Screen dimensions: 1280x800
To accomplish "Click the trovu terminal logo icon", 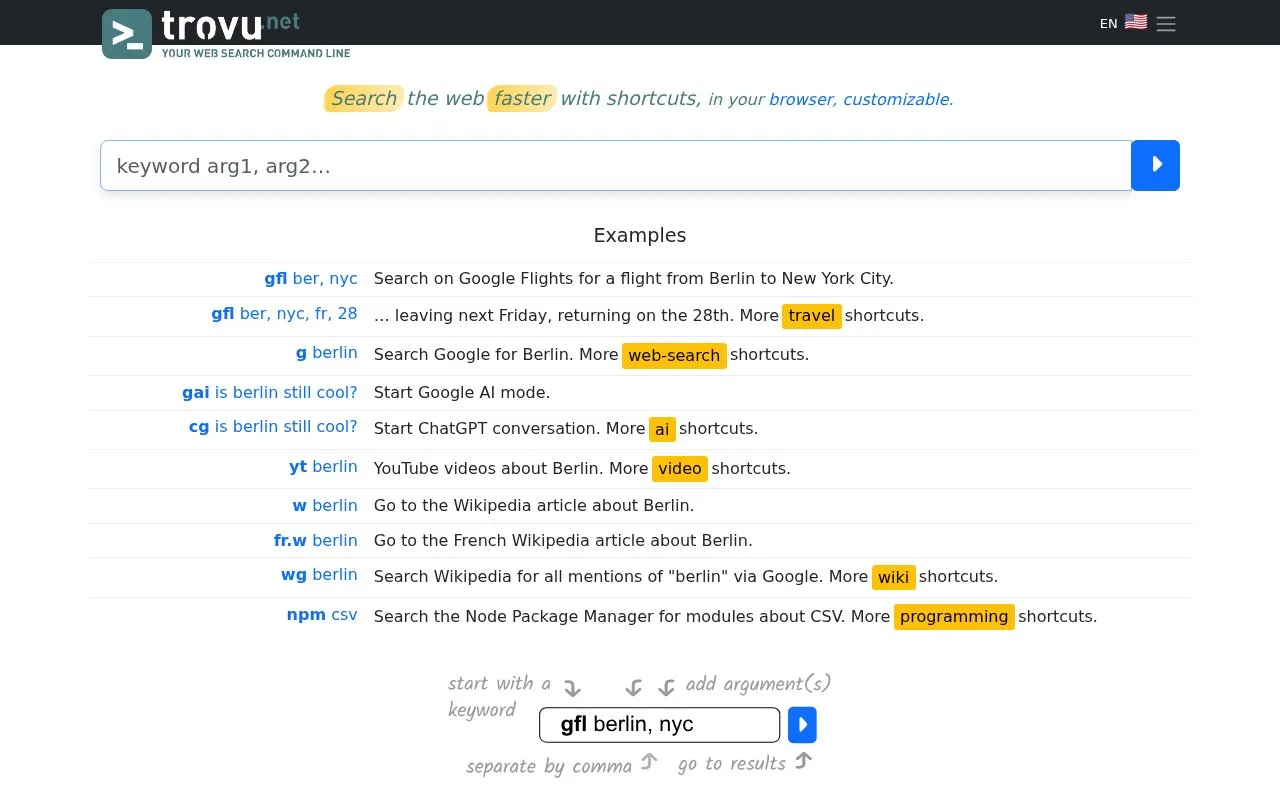I will coord(127,34).
